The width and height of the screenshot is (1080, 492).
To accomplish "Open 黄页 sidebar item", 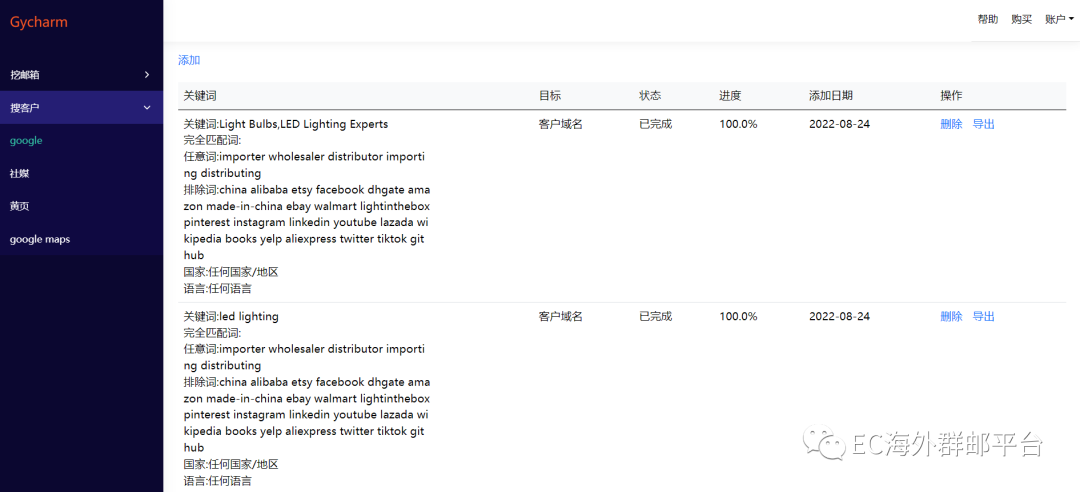I will click(20, 206).
